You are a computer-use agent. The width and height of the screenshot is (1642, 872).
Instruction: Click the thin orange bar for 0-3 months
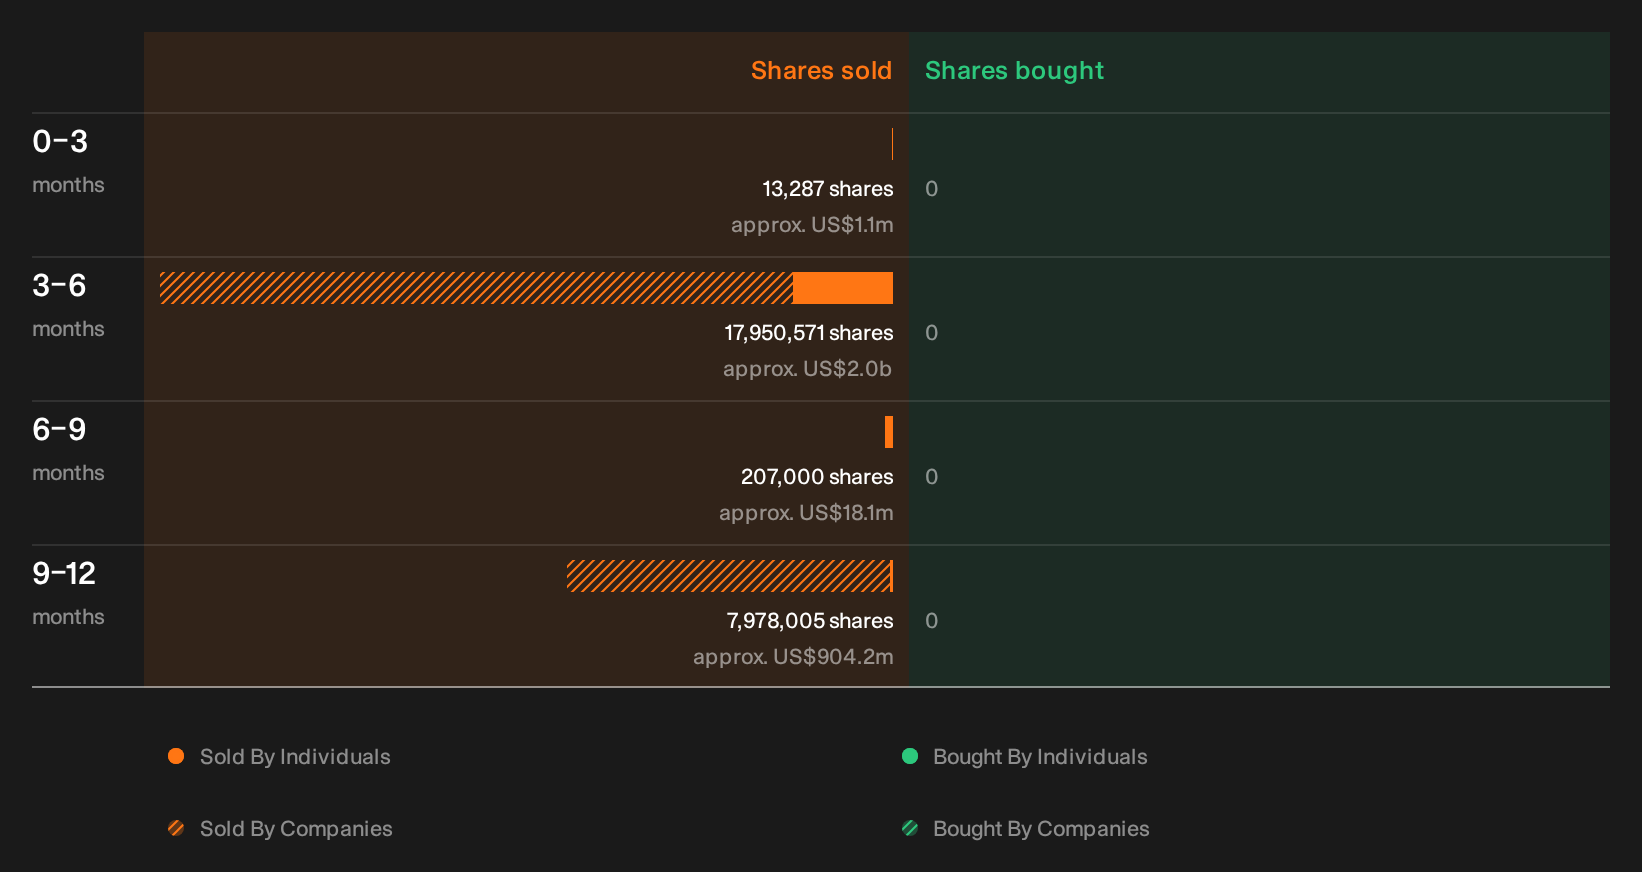coord(892,144)
